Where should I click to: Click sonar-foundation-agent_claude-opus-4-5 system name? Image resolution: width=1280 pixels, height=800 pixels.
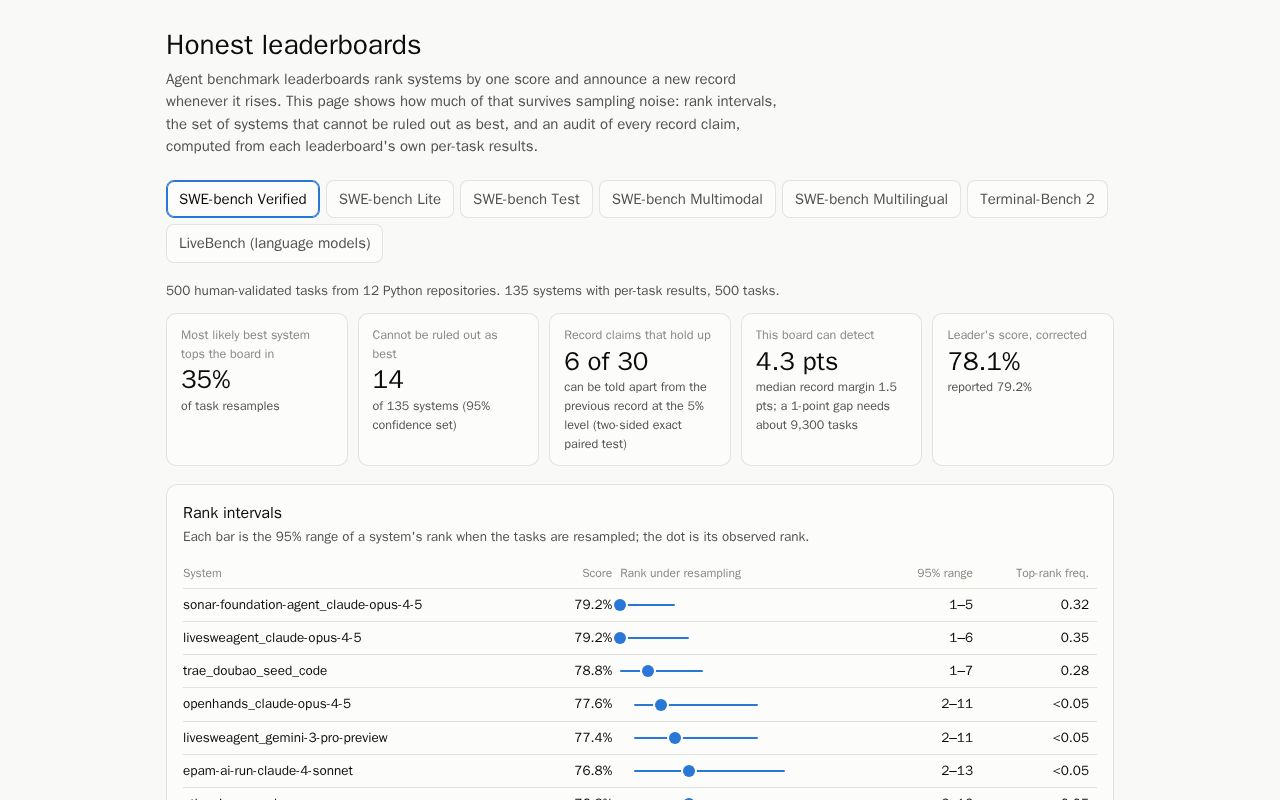(x=302, y=605)
